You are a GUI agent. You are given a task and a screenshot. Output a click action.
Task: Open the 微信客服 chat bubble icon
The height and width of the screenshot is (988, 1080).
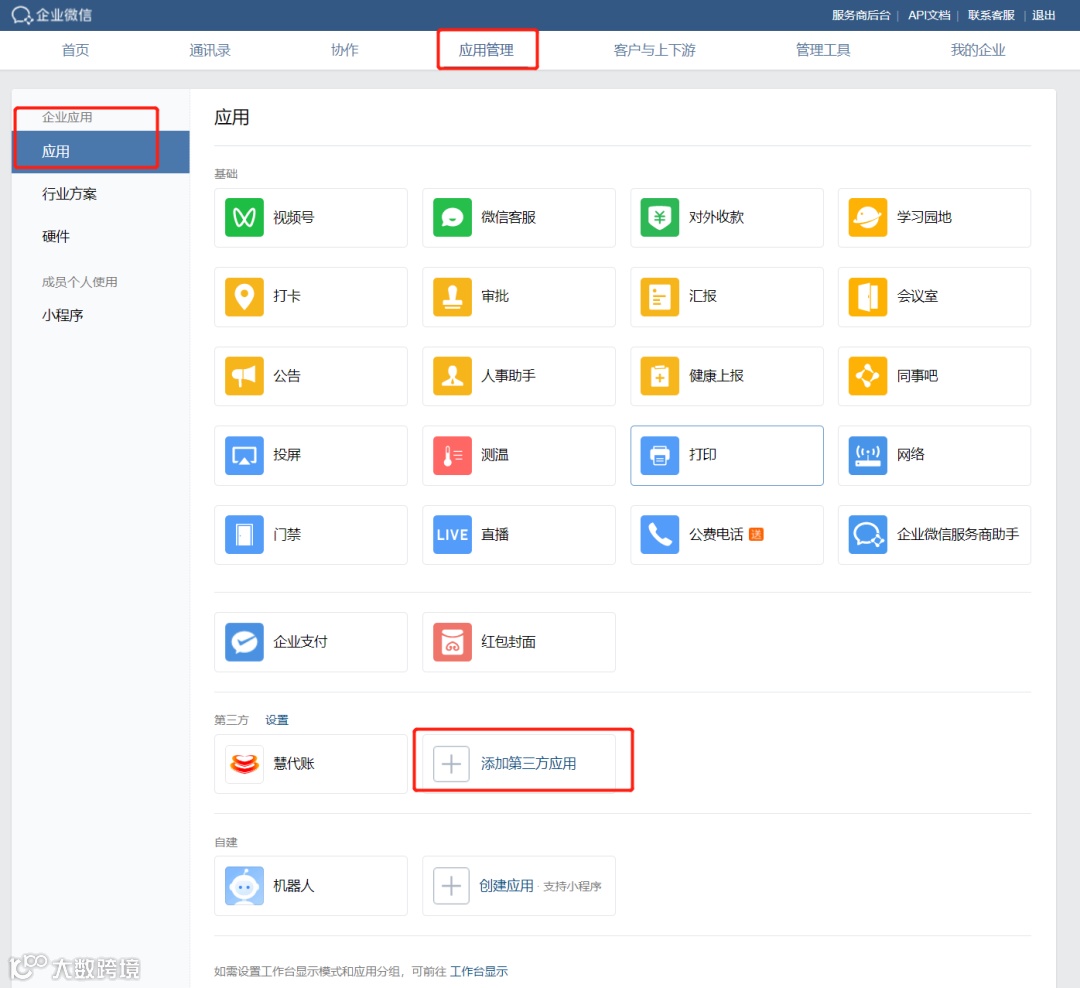point(452,218)
